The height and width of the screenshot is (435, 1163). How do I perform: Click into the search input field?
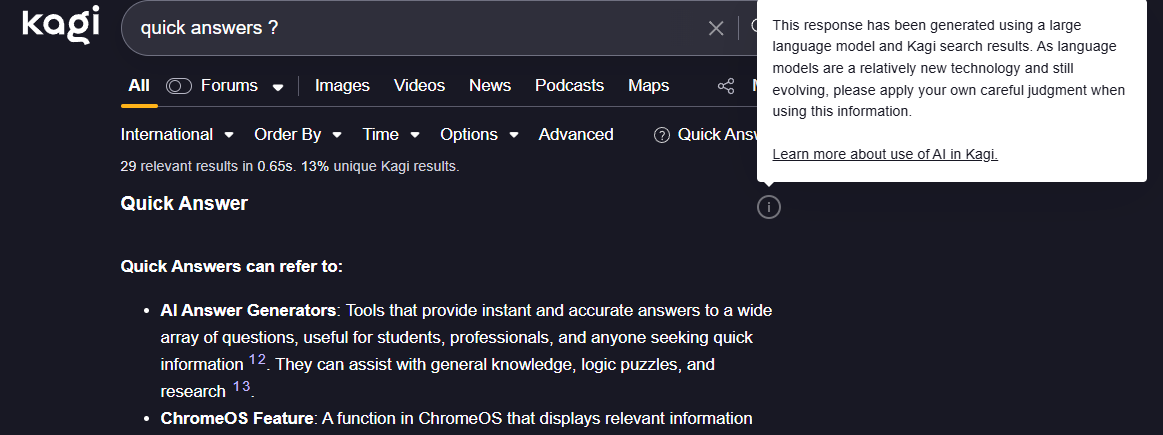point(420,28)
